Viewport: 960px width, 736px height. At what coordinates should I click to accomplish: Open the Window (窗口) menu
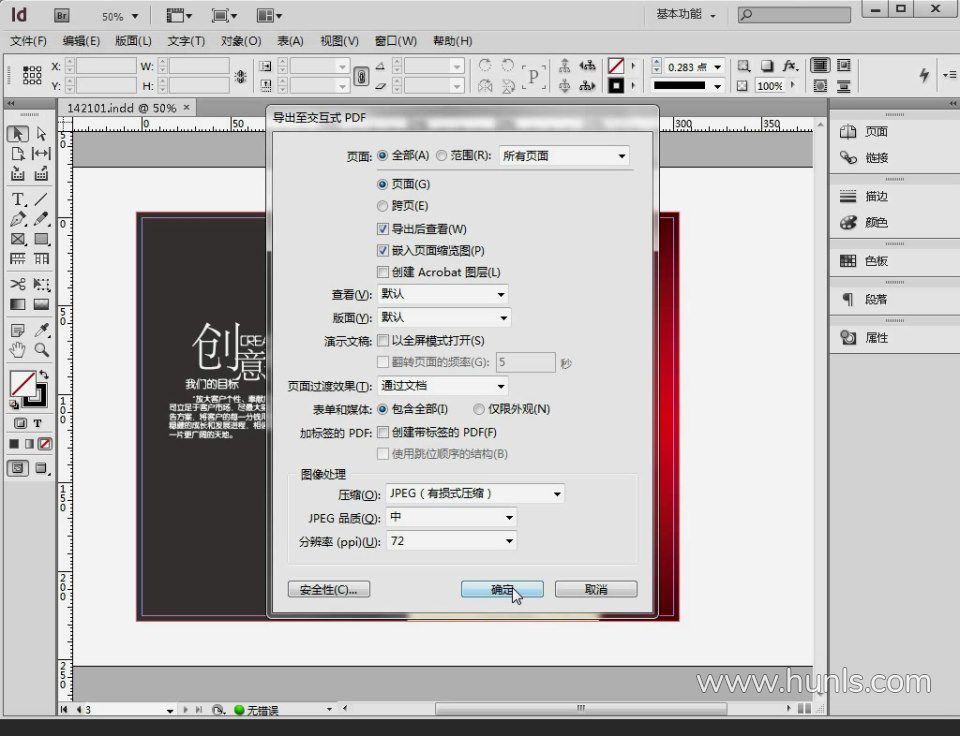coord(395,41)
